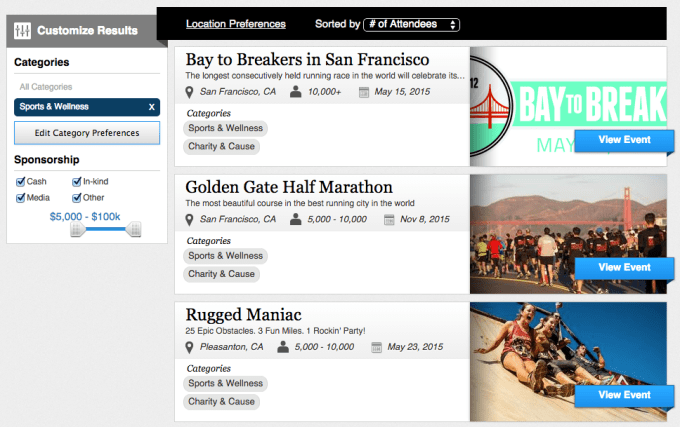Click the 'longest consecutively held running race' description
Screen dimensions: 680x427
point(325,76)
